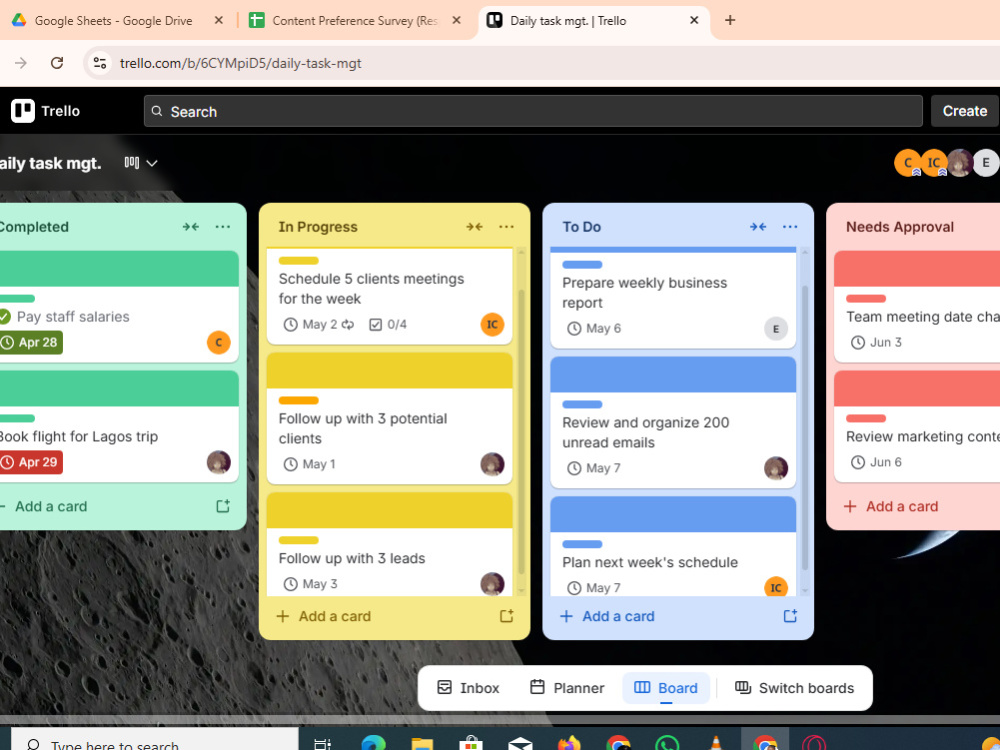Viewport: 1000px width, 750px height.
Task: Open the IC board member avatar in header
Action: pyautogui.click(x=934, y=163)
